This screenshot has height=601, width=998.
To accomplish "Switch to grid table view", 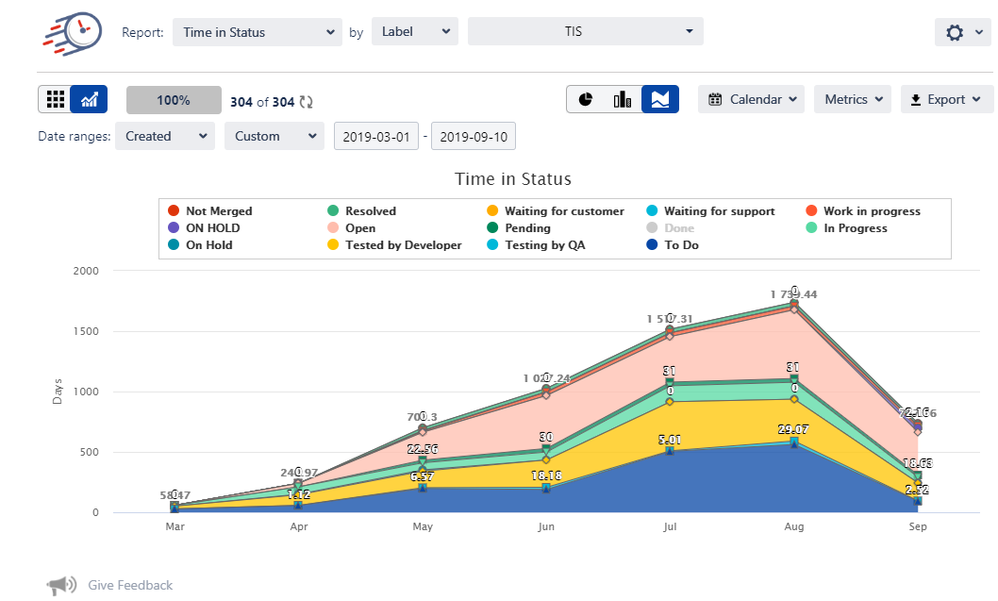I will 55,99.
